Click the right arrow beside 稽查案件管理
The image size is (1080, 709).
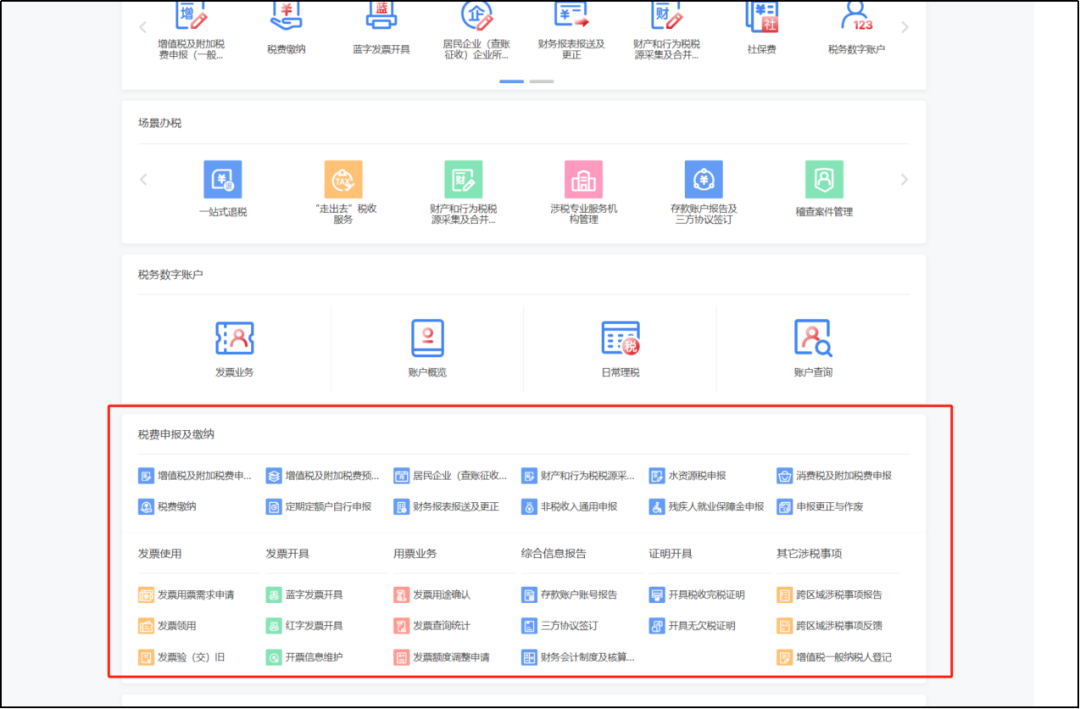coord(905,180)
